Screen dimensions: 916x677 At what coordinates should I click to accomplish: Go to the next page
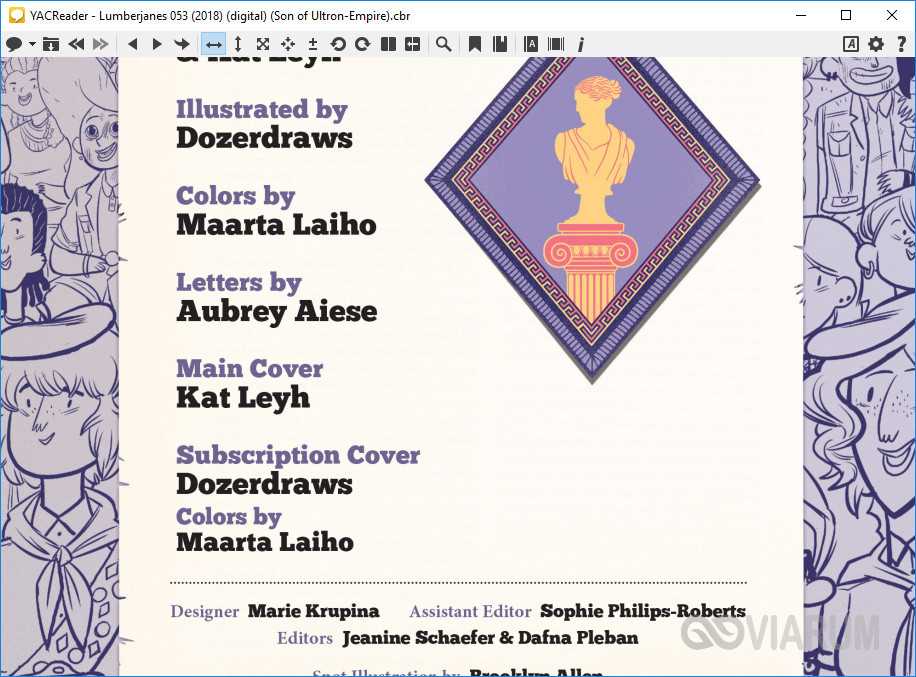click(x=157, y=44)
